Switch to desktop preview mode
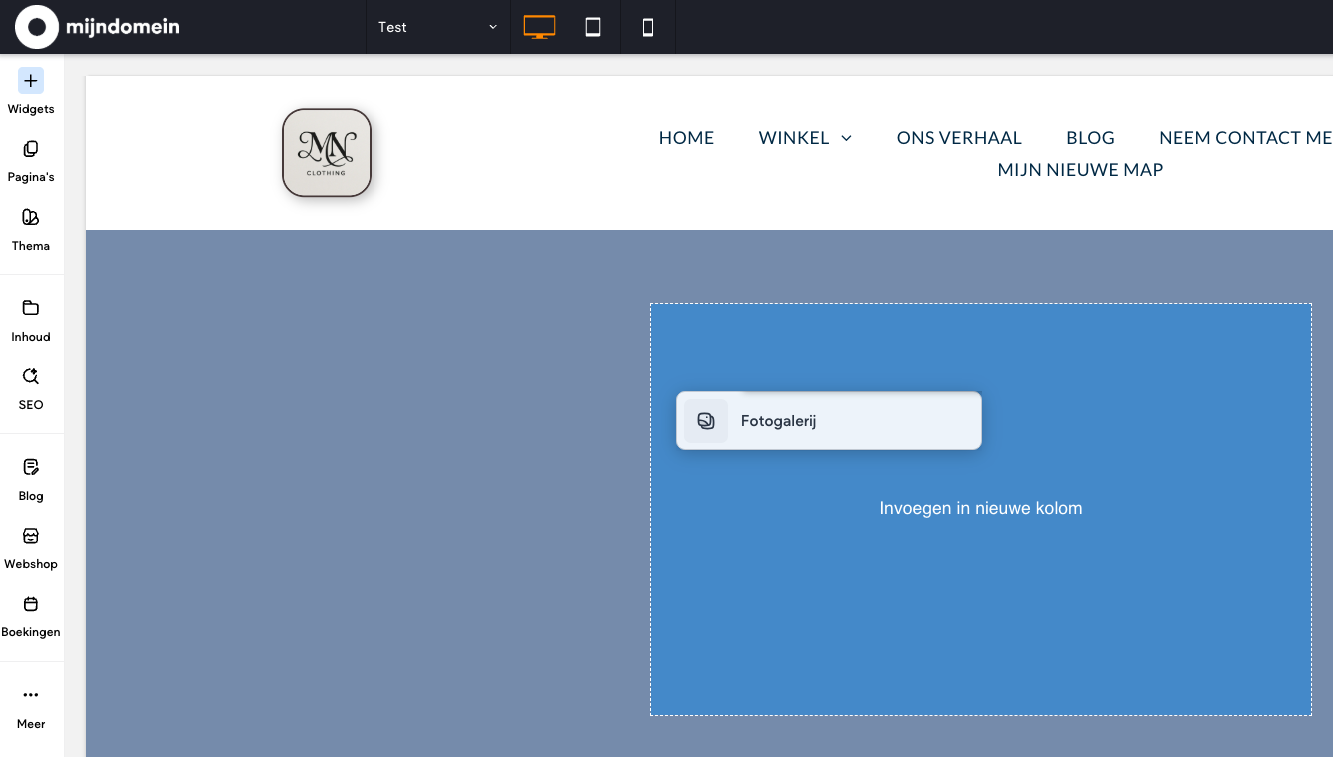1333x757 pixels. pos(539,27)
